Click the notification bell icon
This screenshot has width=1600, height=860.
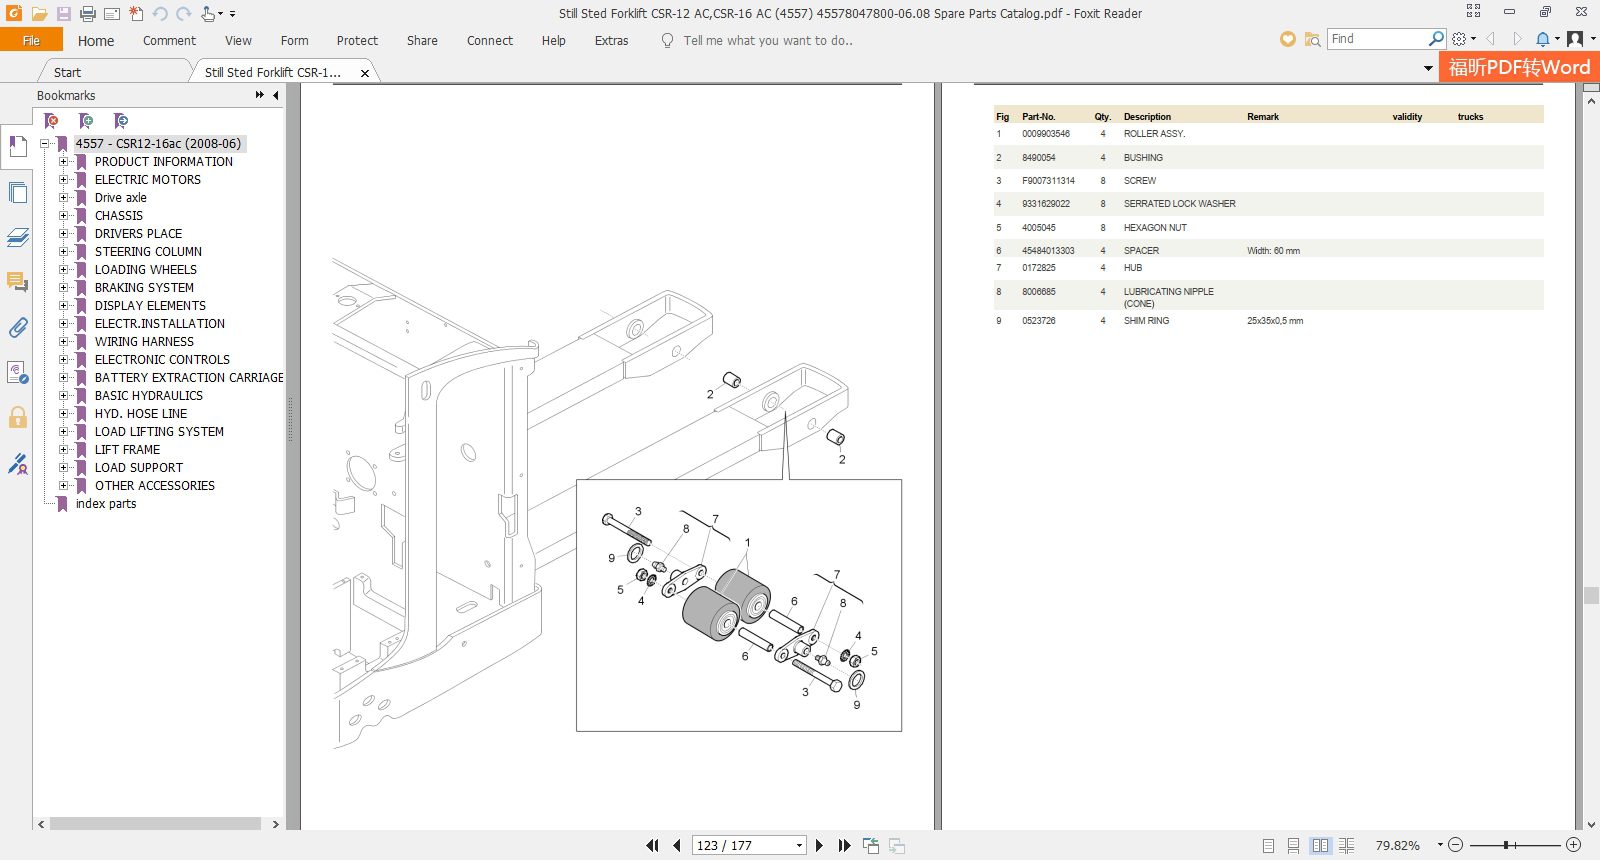pos(1543,39)
